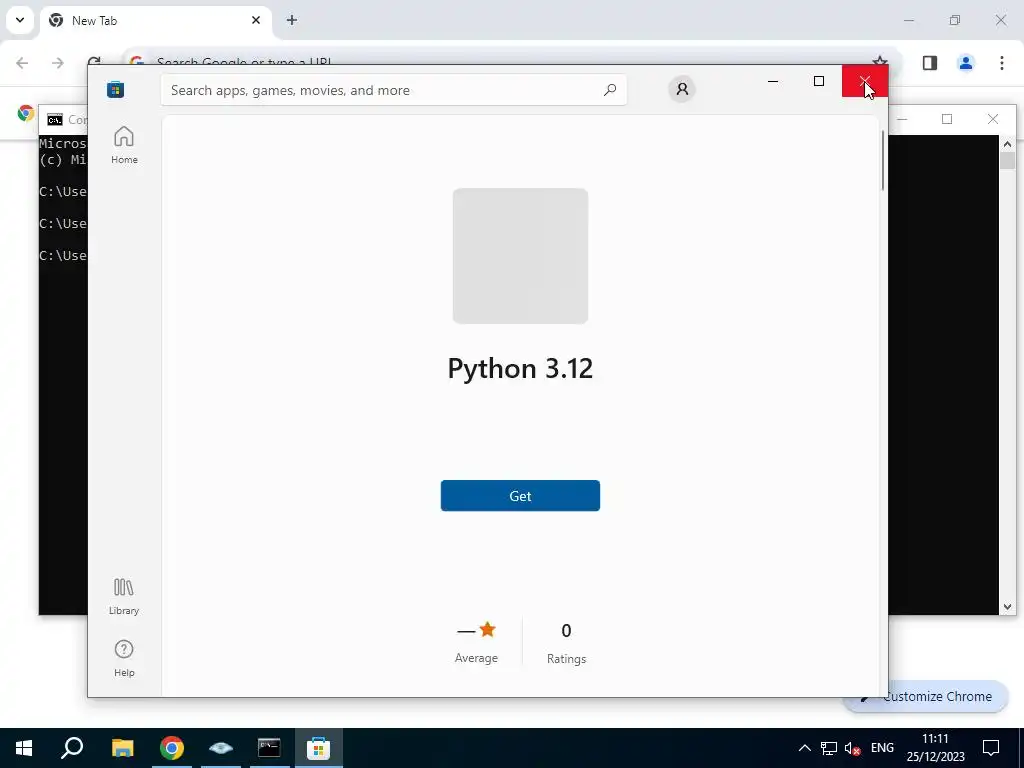Maximize the Command Prompt window
Screen dimensions: 1024x768
(x=947, y=119)
